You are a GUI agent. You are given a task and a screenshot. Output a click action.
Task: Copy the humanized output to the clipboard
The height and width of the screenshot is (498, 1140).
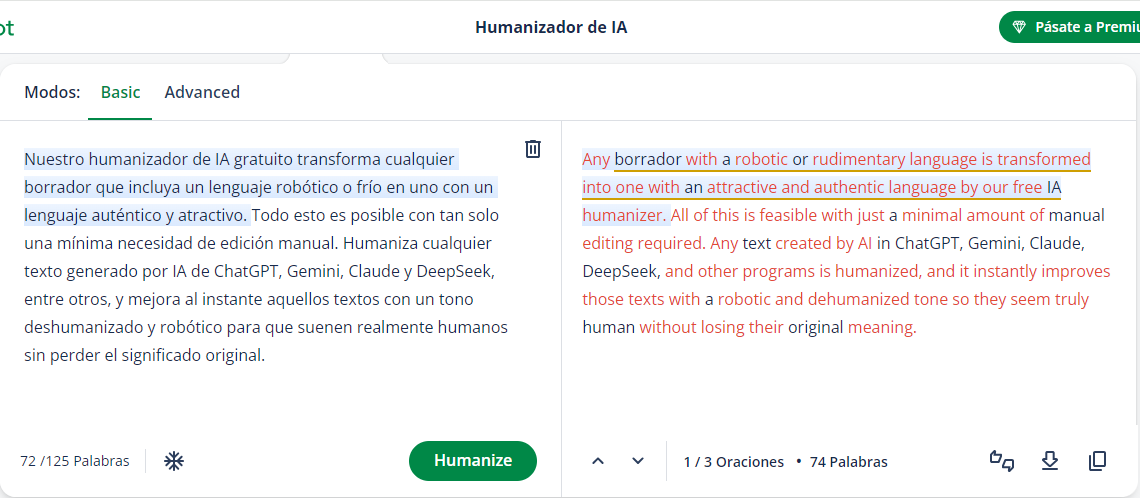[1097, 461]
